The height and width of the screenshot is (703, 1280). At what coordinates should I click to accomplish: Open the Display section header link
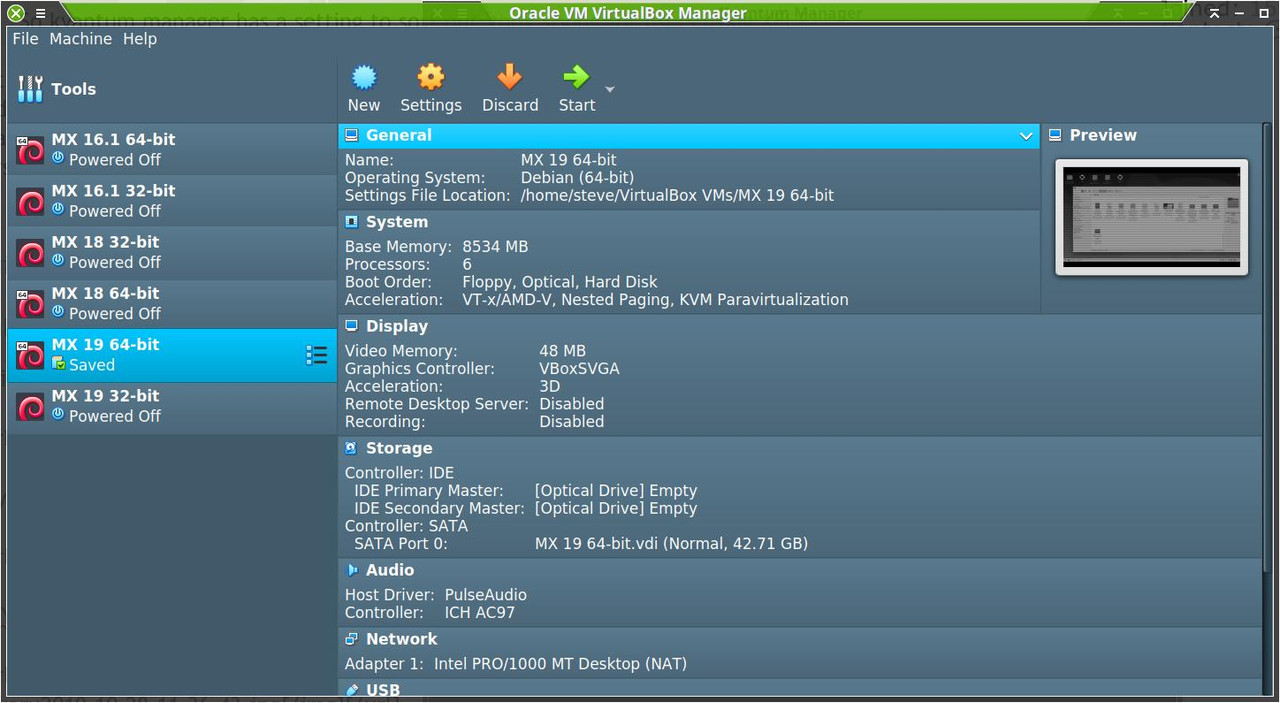click(397, 326)
